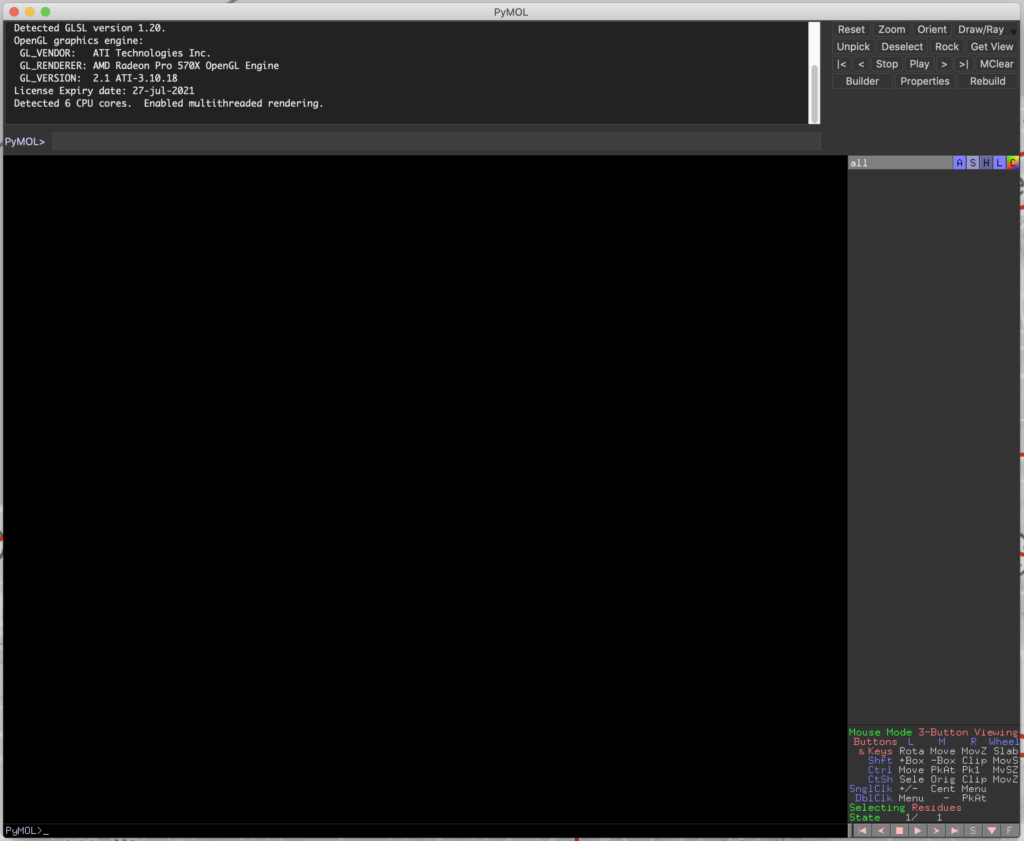The width and height of the screenshot is (1024, 841).
Task: Click the 'Detected 6 CPU cores' log line
Action: pyautogui.click(x=168, y=103)
